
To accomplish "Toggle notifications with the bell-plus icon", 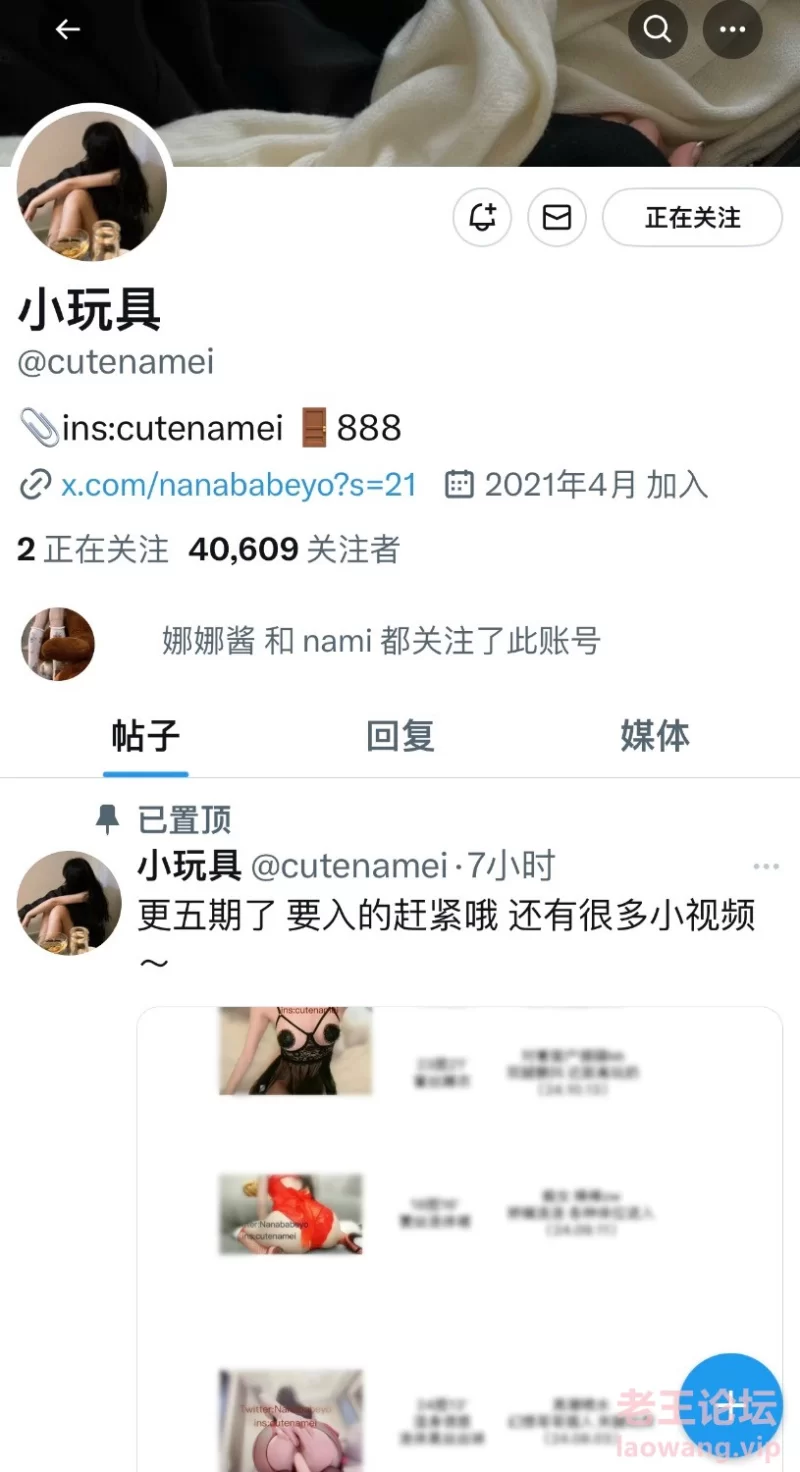I will 482,217.
